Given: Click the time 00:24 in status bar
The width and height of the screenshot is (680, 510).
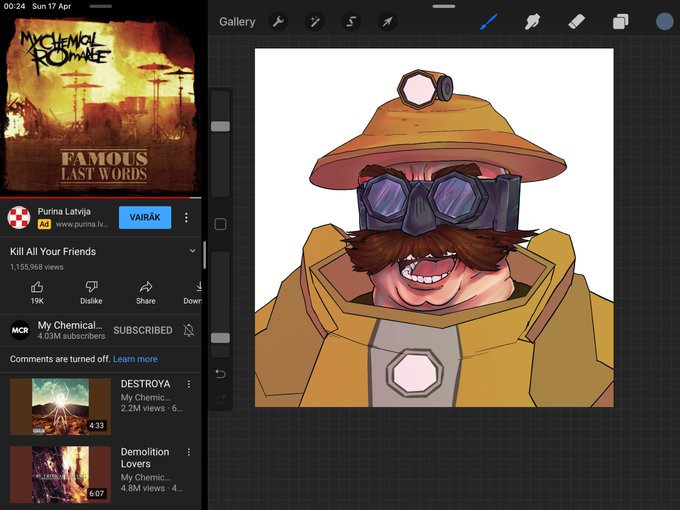Looking at the screenshot, I should [14, 7].
